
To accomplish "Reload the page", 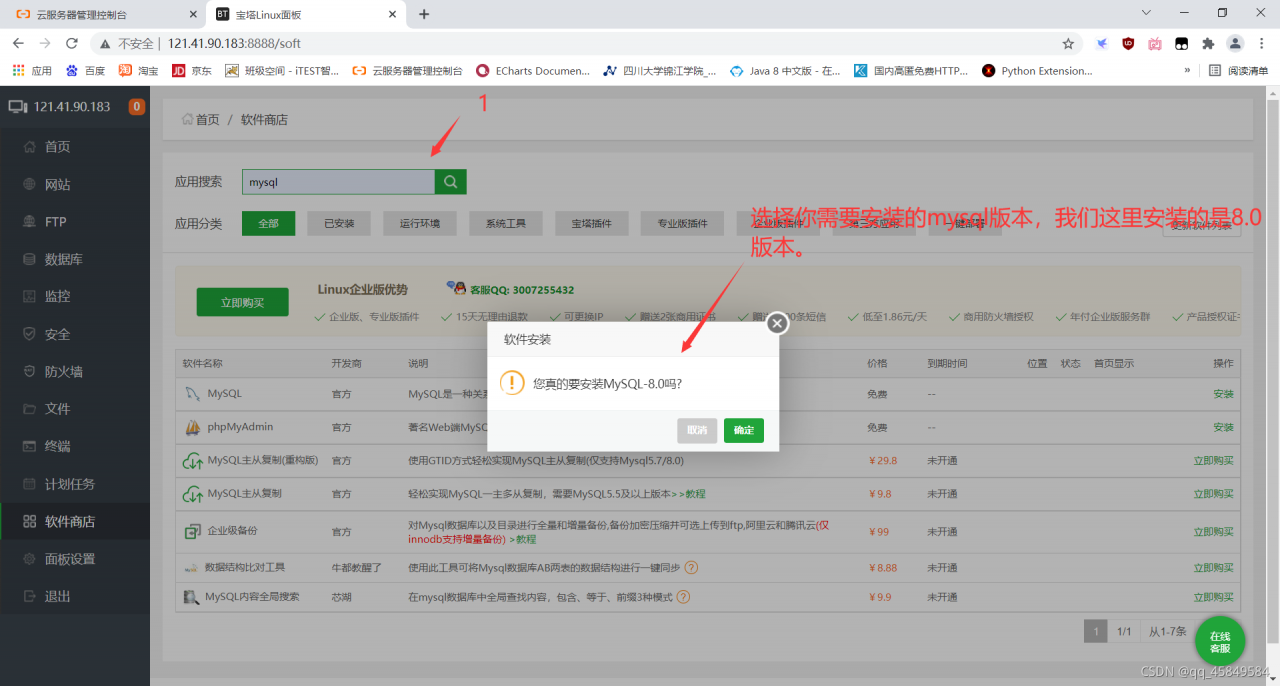I will [x=72, y=44].
